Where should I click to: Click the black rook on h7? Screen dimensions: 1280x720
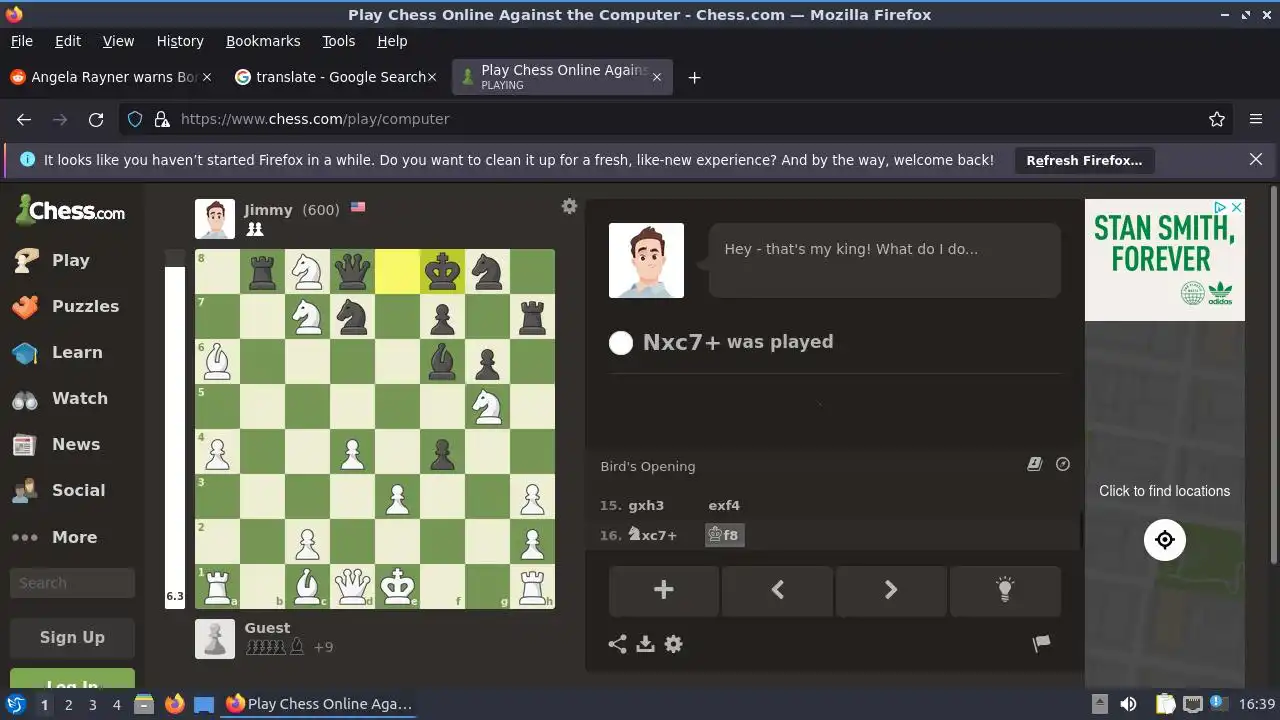(532, 317)
